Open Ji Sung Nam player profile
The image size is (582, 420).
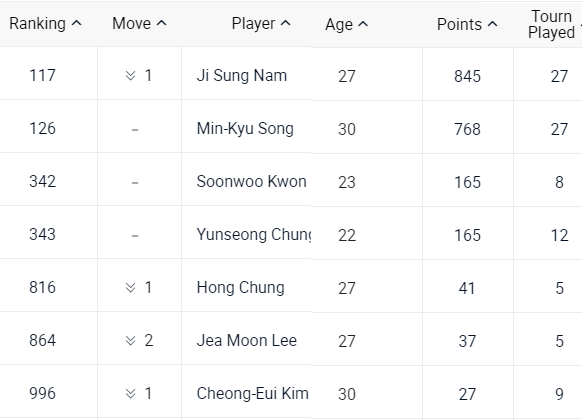pyautogui.click(x=242, y=76)
